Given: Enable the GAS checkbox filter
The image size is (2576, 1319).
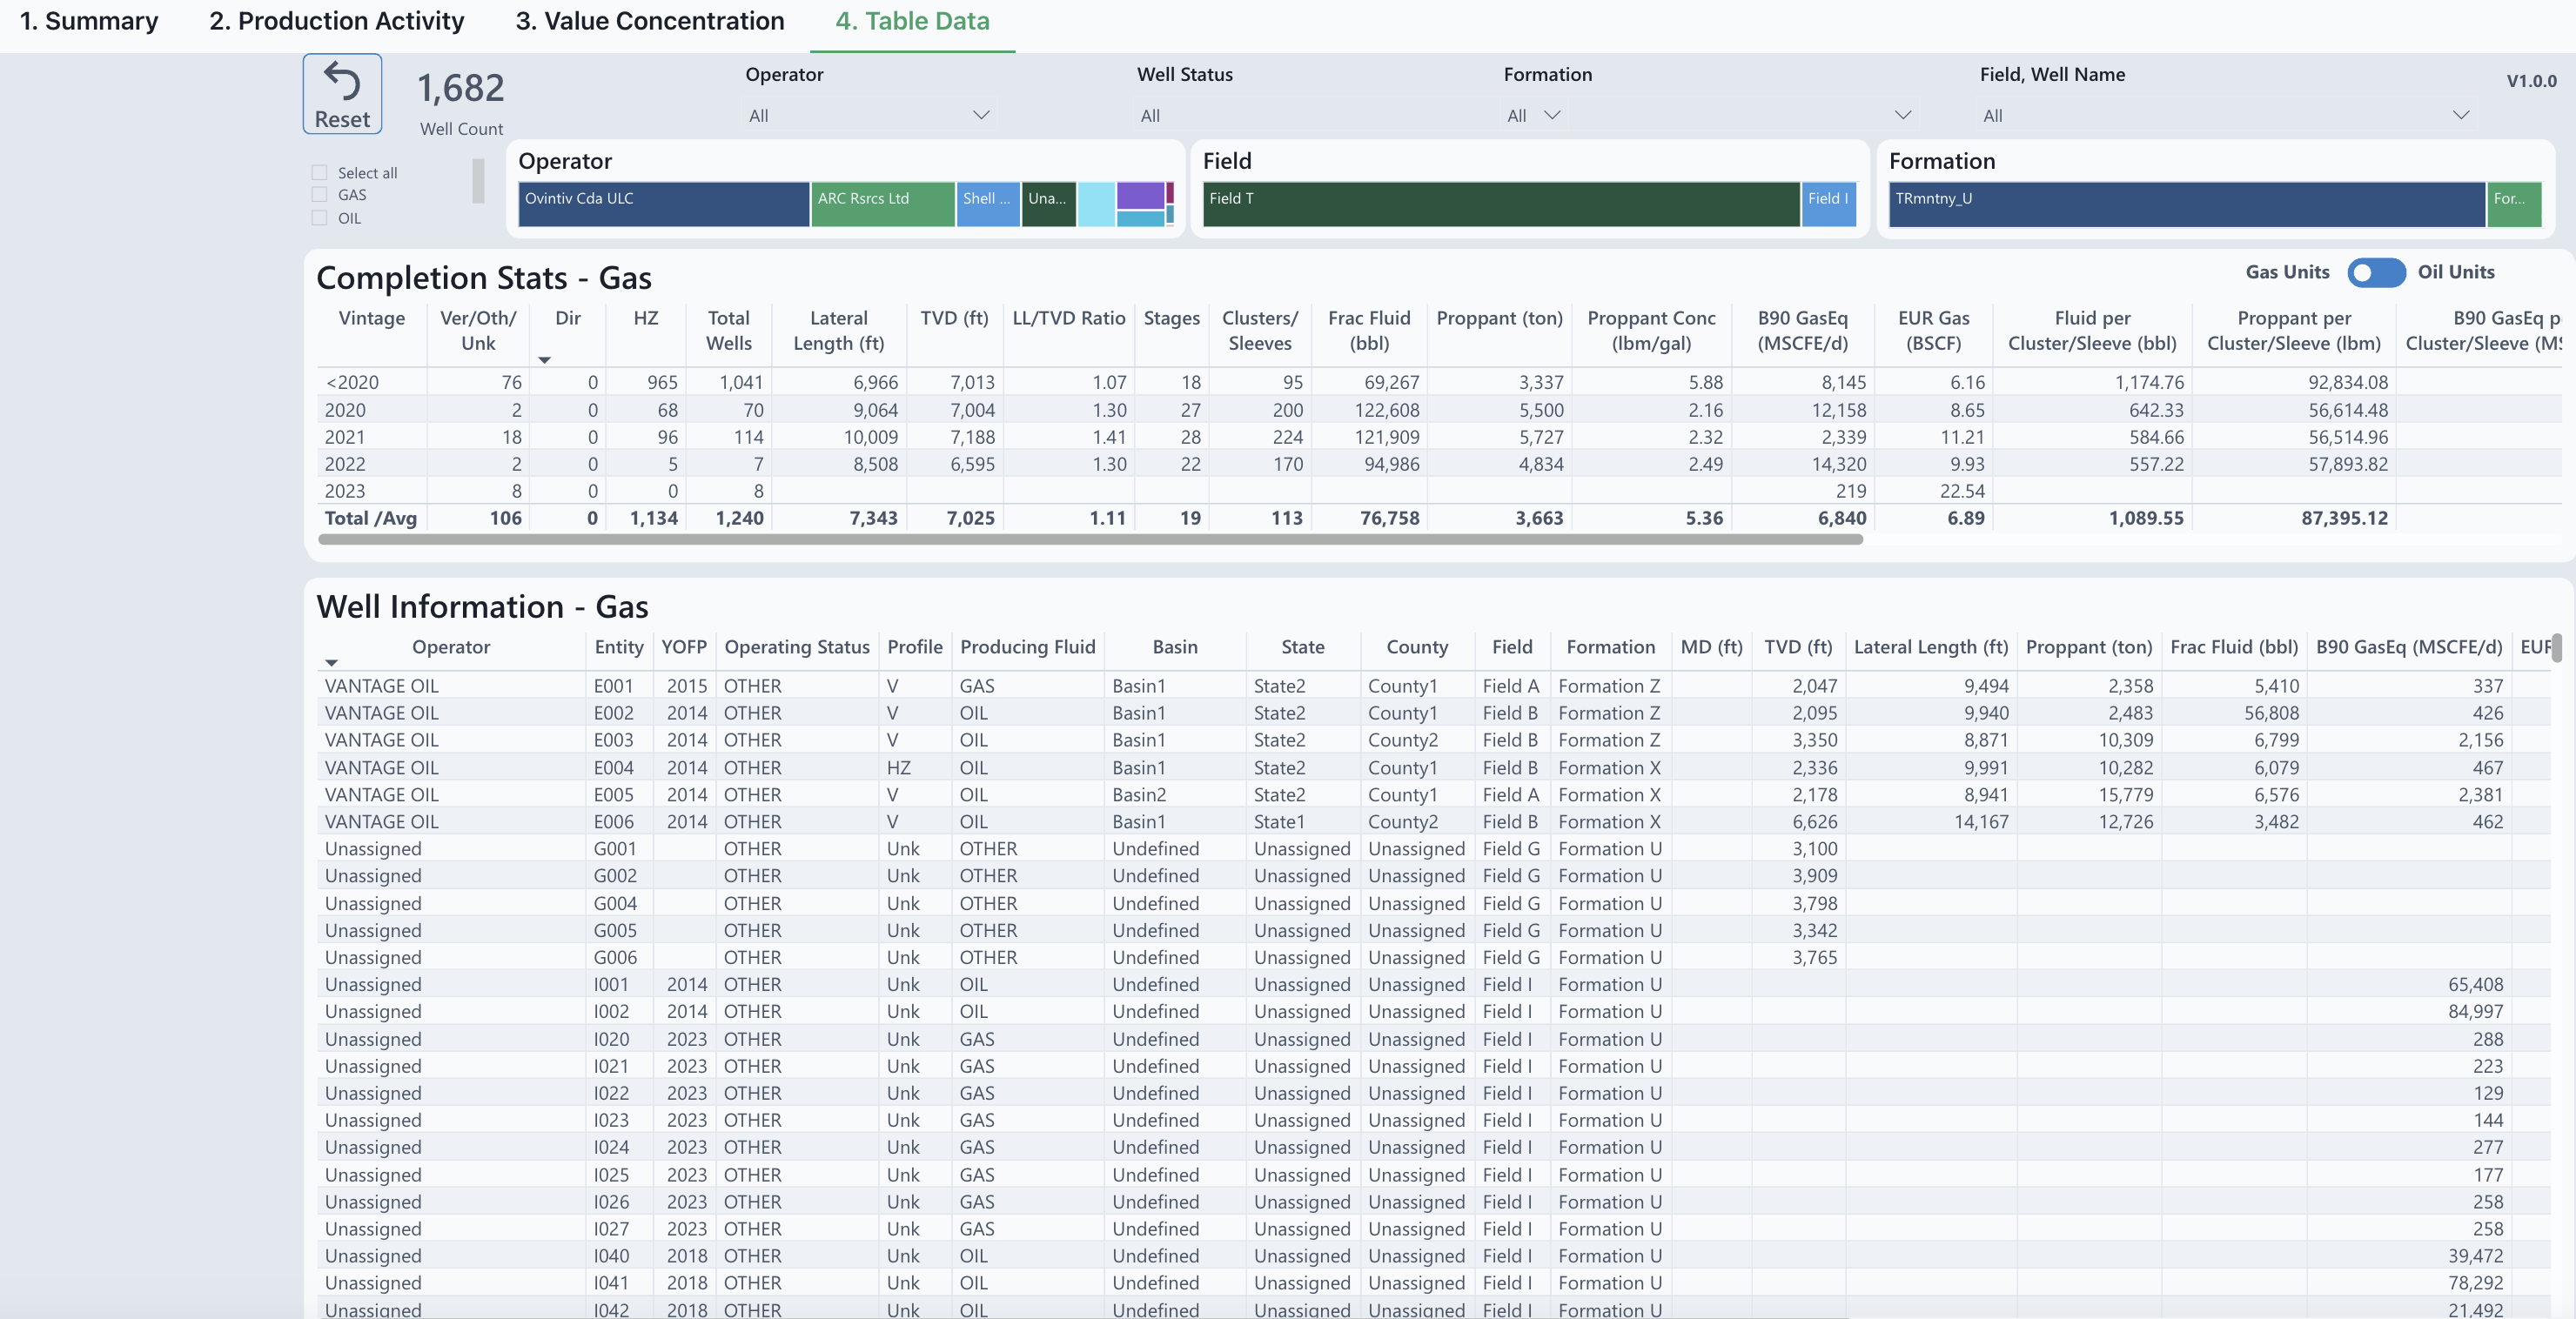Looking at the screenshot, I should click(x=319, y=195).
